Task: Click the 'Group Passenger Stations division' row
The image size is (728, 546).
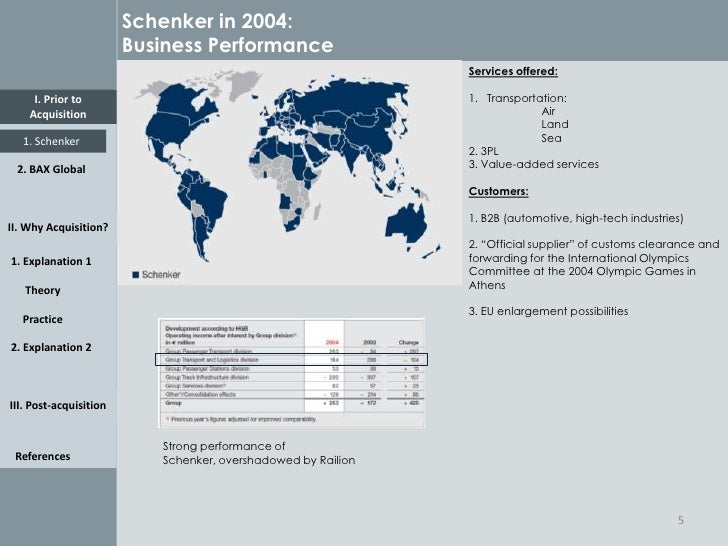Action: click(291, 369)
